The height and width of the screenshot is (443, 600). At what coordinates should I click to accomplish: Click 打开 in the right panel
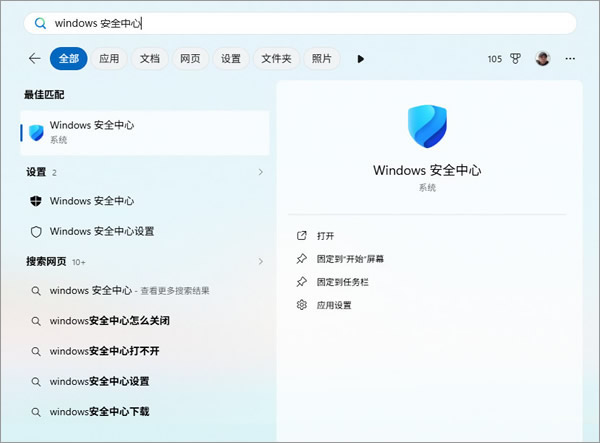325,236
